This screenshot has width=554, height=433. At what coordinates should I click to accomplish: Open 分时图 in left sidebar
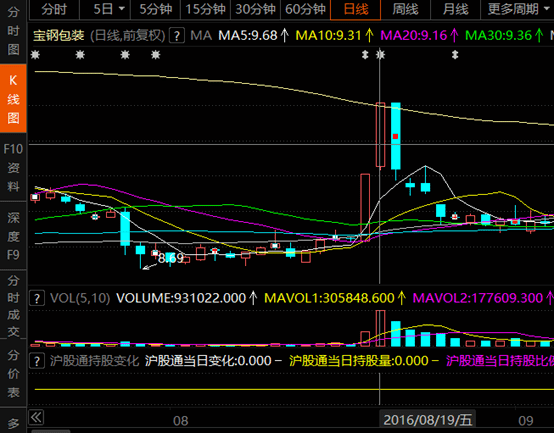coord(13,31)
